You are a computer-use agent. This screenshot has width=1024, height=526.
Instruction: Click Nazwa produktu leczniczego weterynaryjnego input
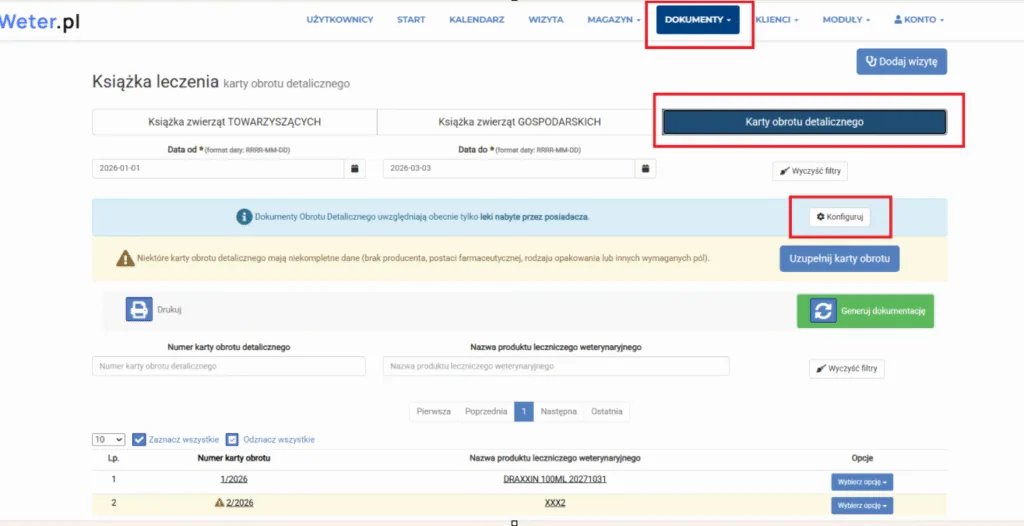[556, 367]
